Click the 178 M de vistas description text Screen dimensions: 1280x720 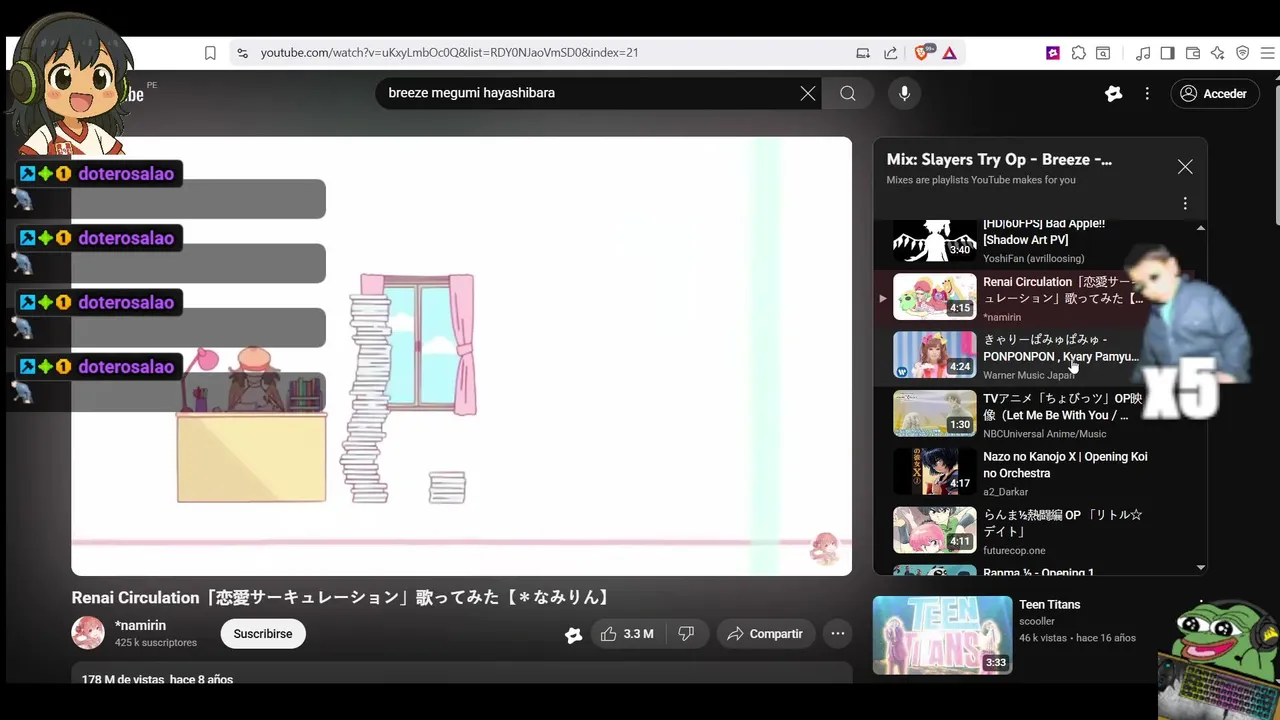click(157, 679)
